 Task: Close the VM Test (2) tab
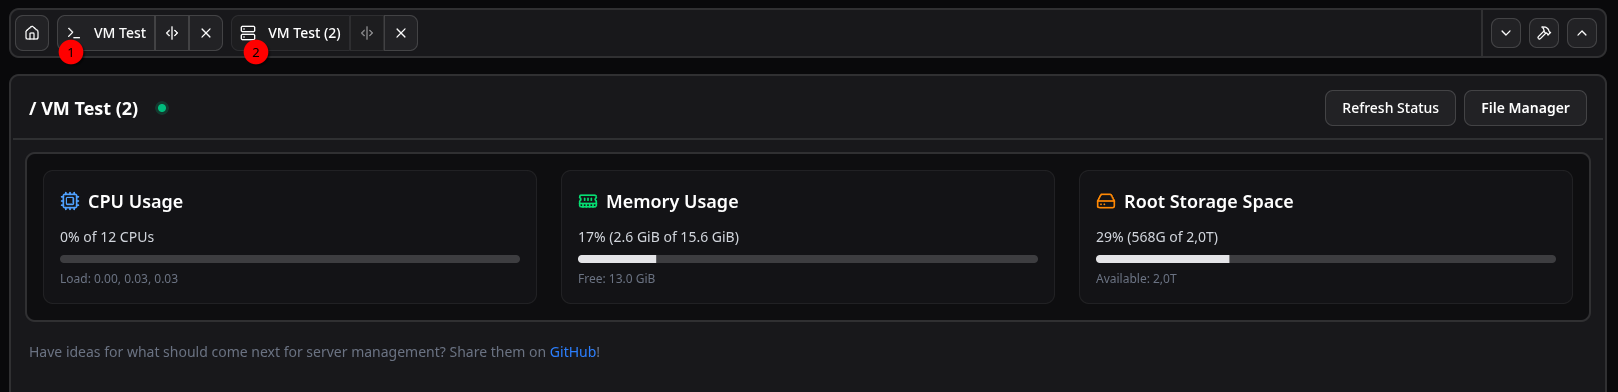click(x=401, y=33)
